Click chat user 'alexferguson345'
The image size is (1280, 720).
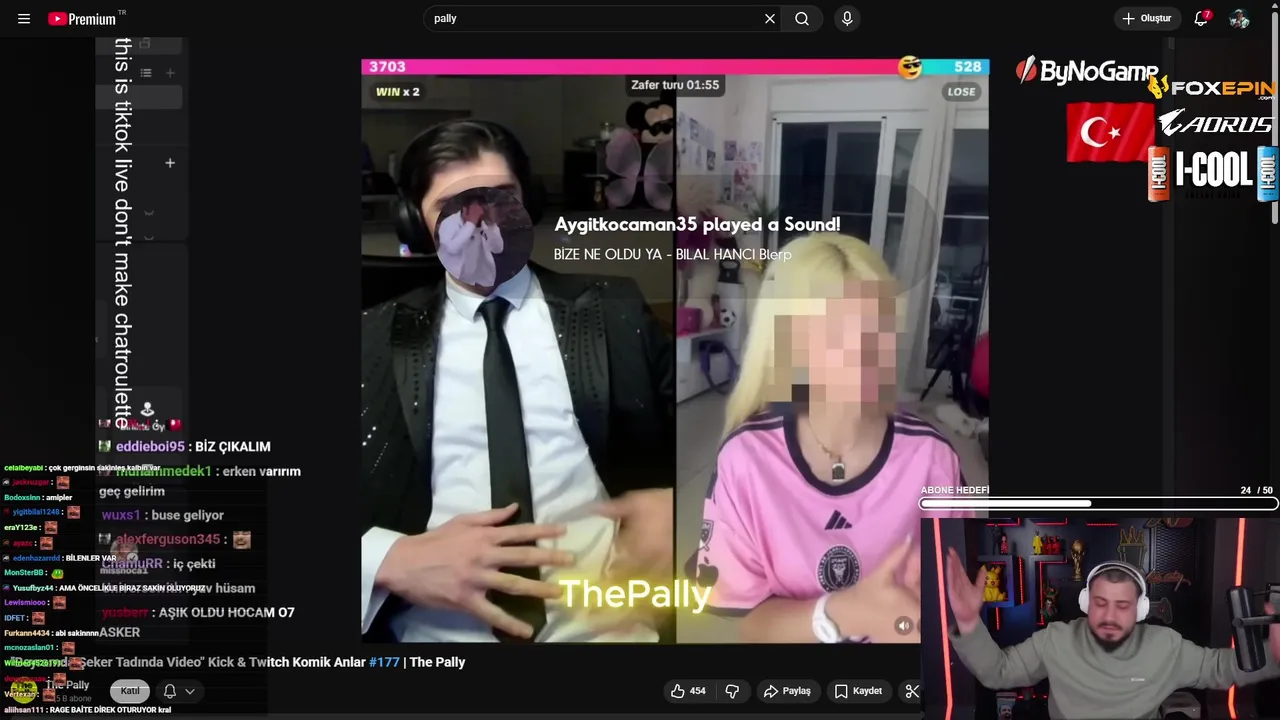click(x=167, y=540)
